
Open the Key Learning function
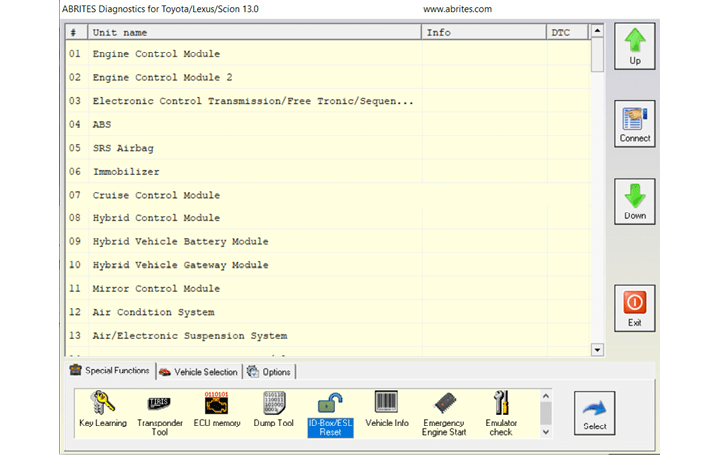coord(103,411)
